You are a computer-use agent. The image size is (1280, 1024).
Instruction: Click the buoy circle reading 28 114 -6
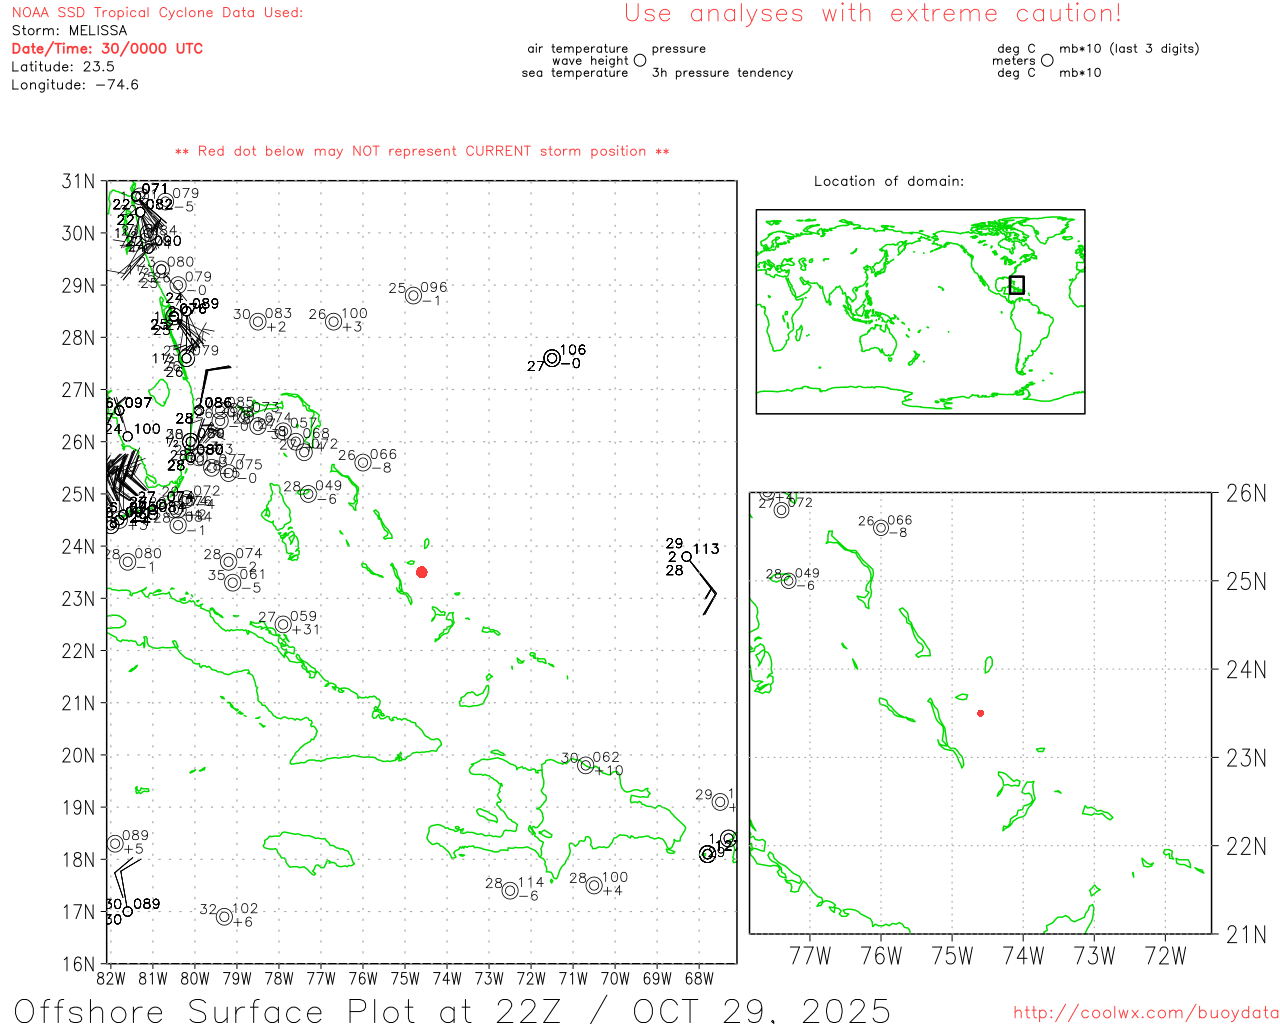(510, 890)
